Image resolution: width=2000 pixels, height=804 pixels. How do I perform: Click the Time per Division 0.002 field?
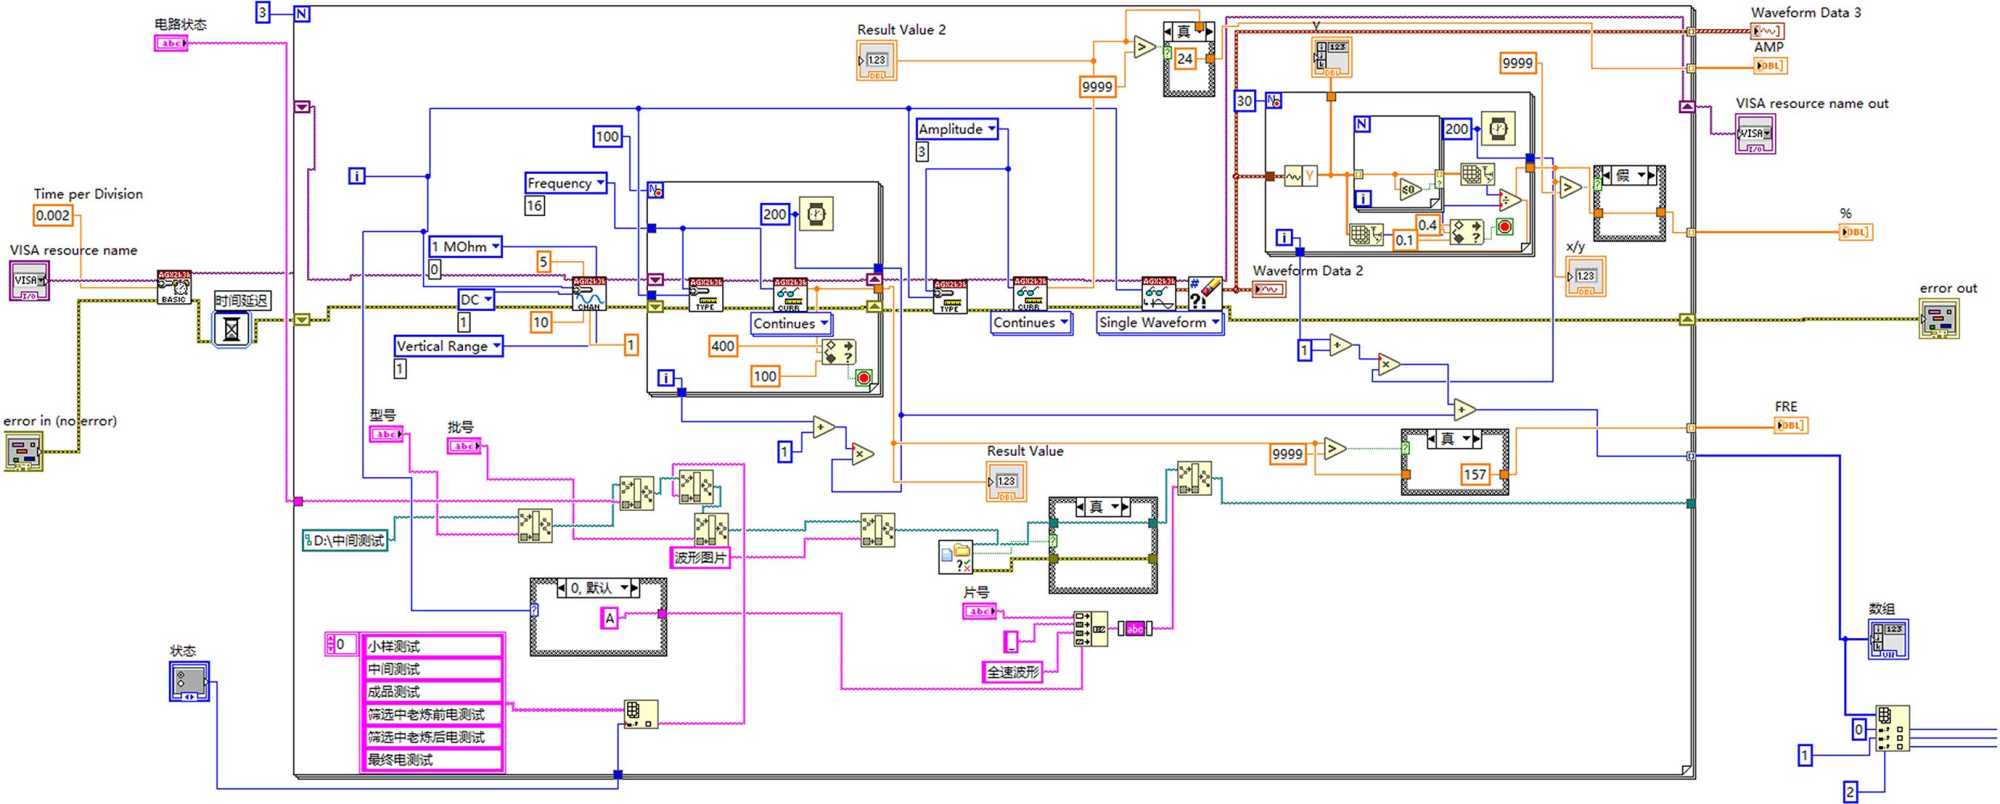53,215
